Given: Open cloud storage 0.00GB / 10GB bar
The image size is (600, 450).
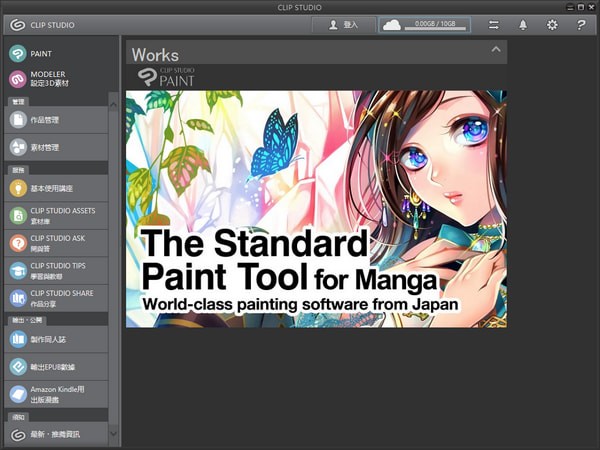Looking at the screenshot, I should pos(425,25).
